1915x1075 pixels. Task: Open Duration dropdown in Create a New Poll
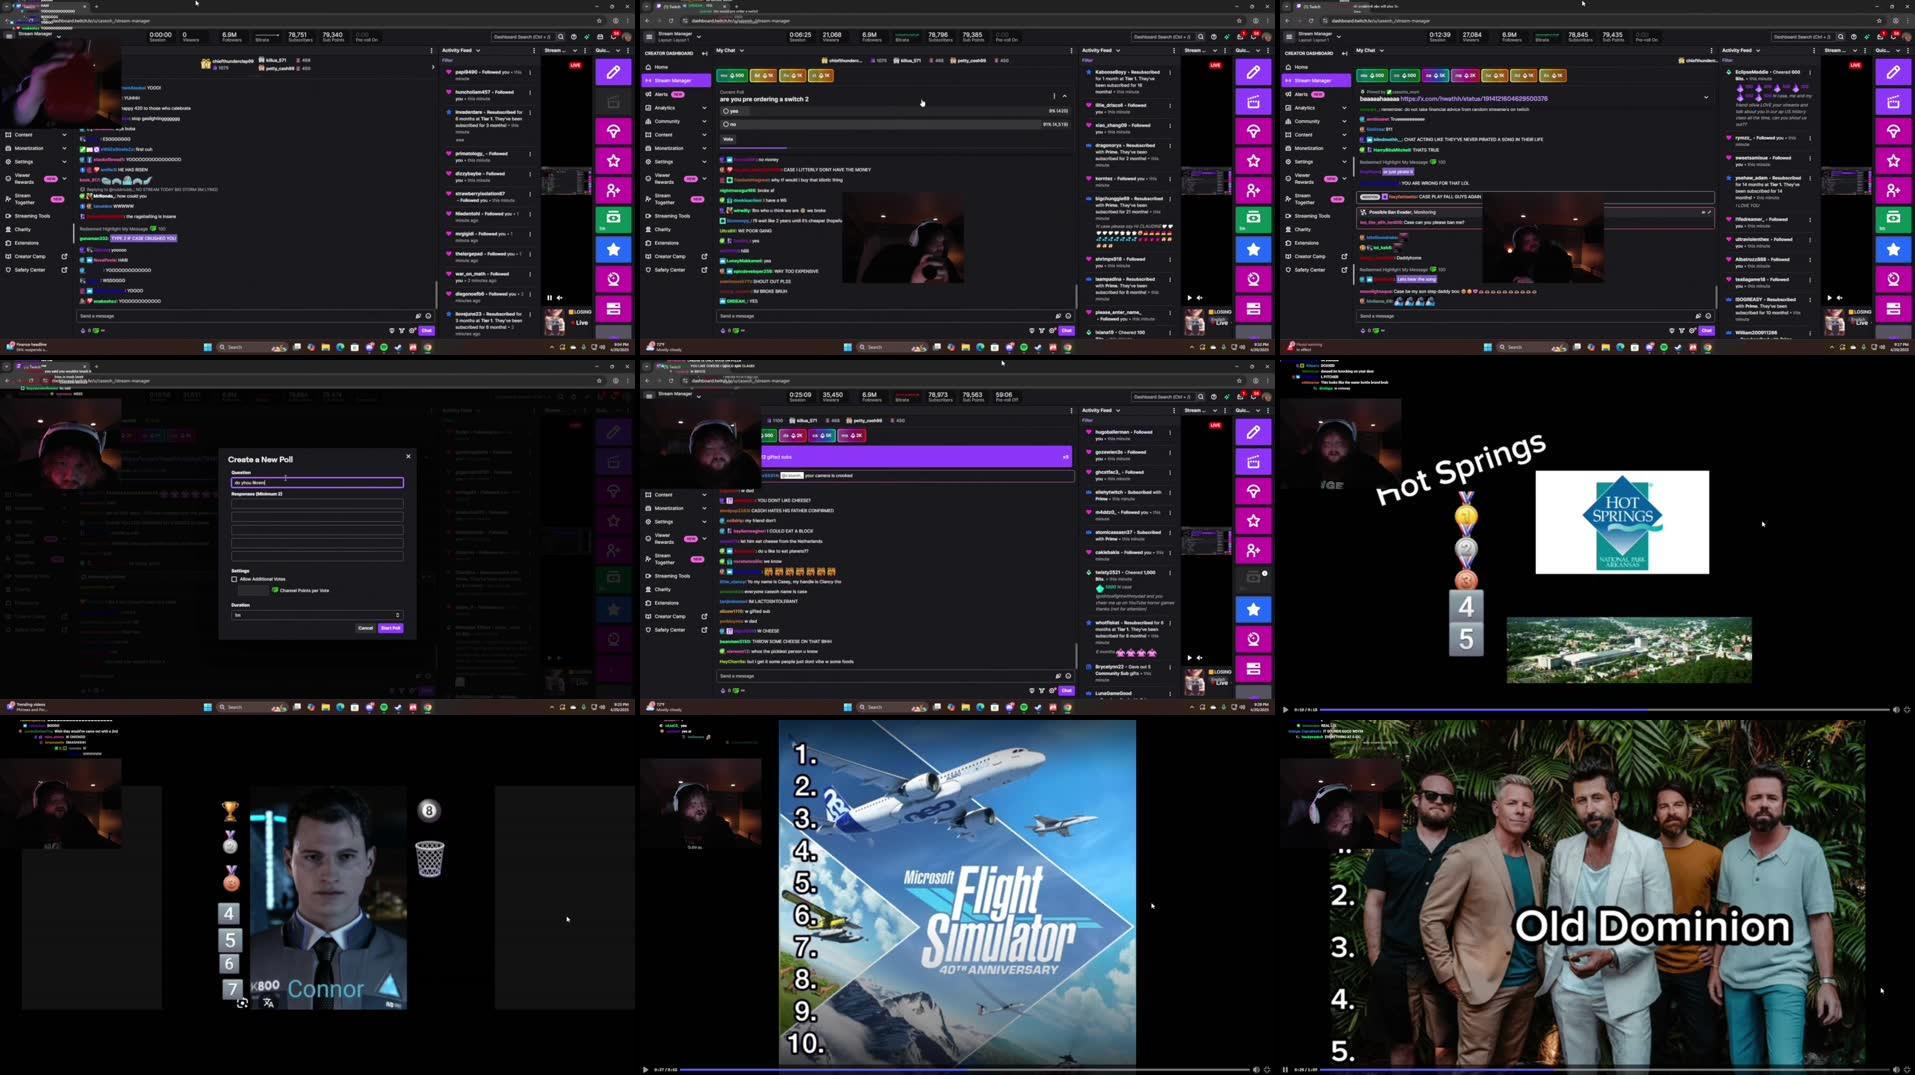tap(317, 615)
